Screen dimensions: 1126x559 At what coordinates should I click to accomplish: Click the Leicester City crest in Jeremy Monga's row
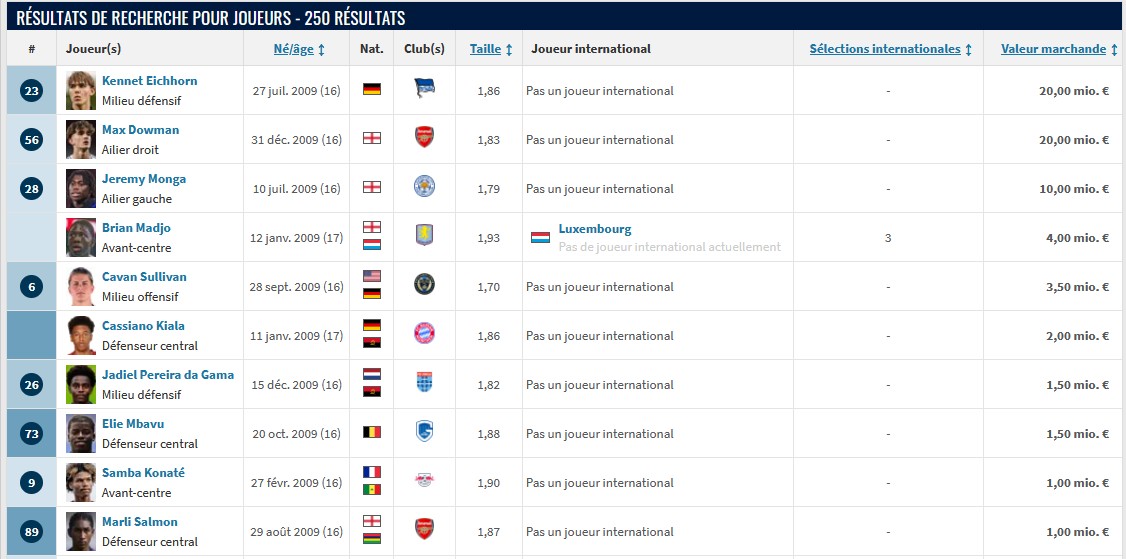click(424, 188)
